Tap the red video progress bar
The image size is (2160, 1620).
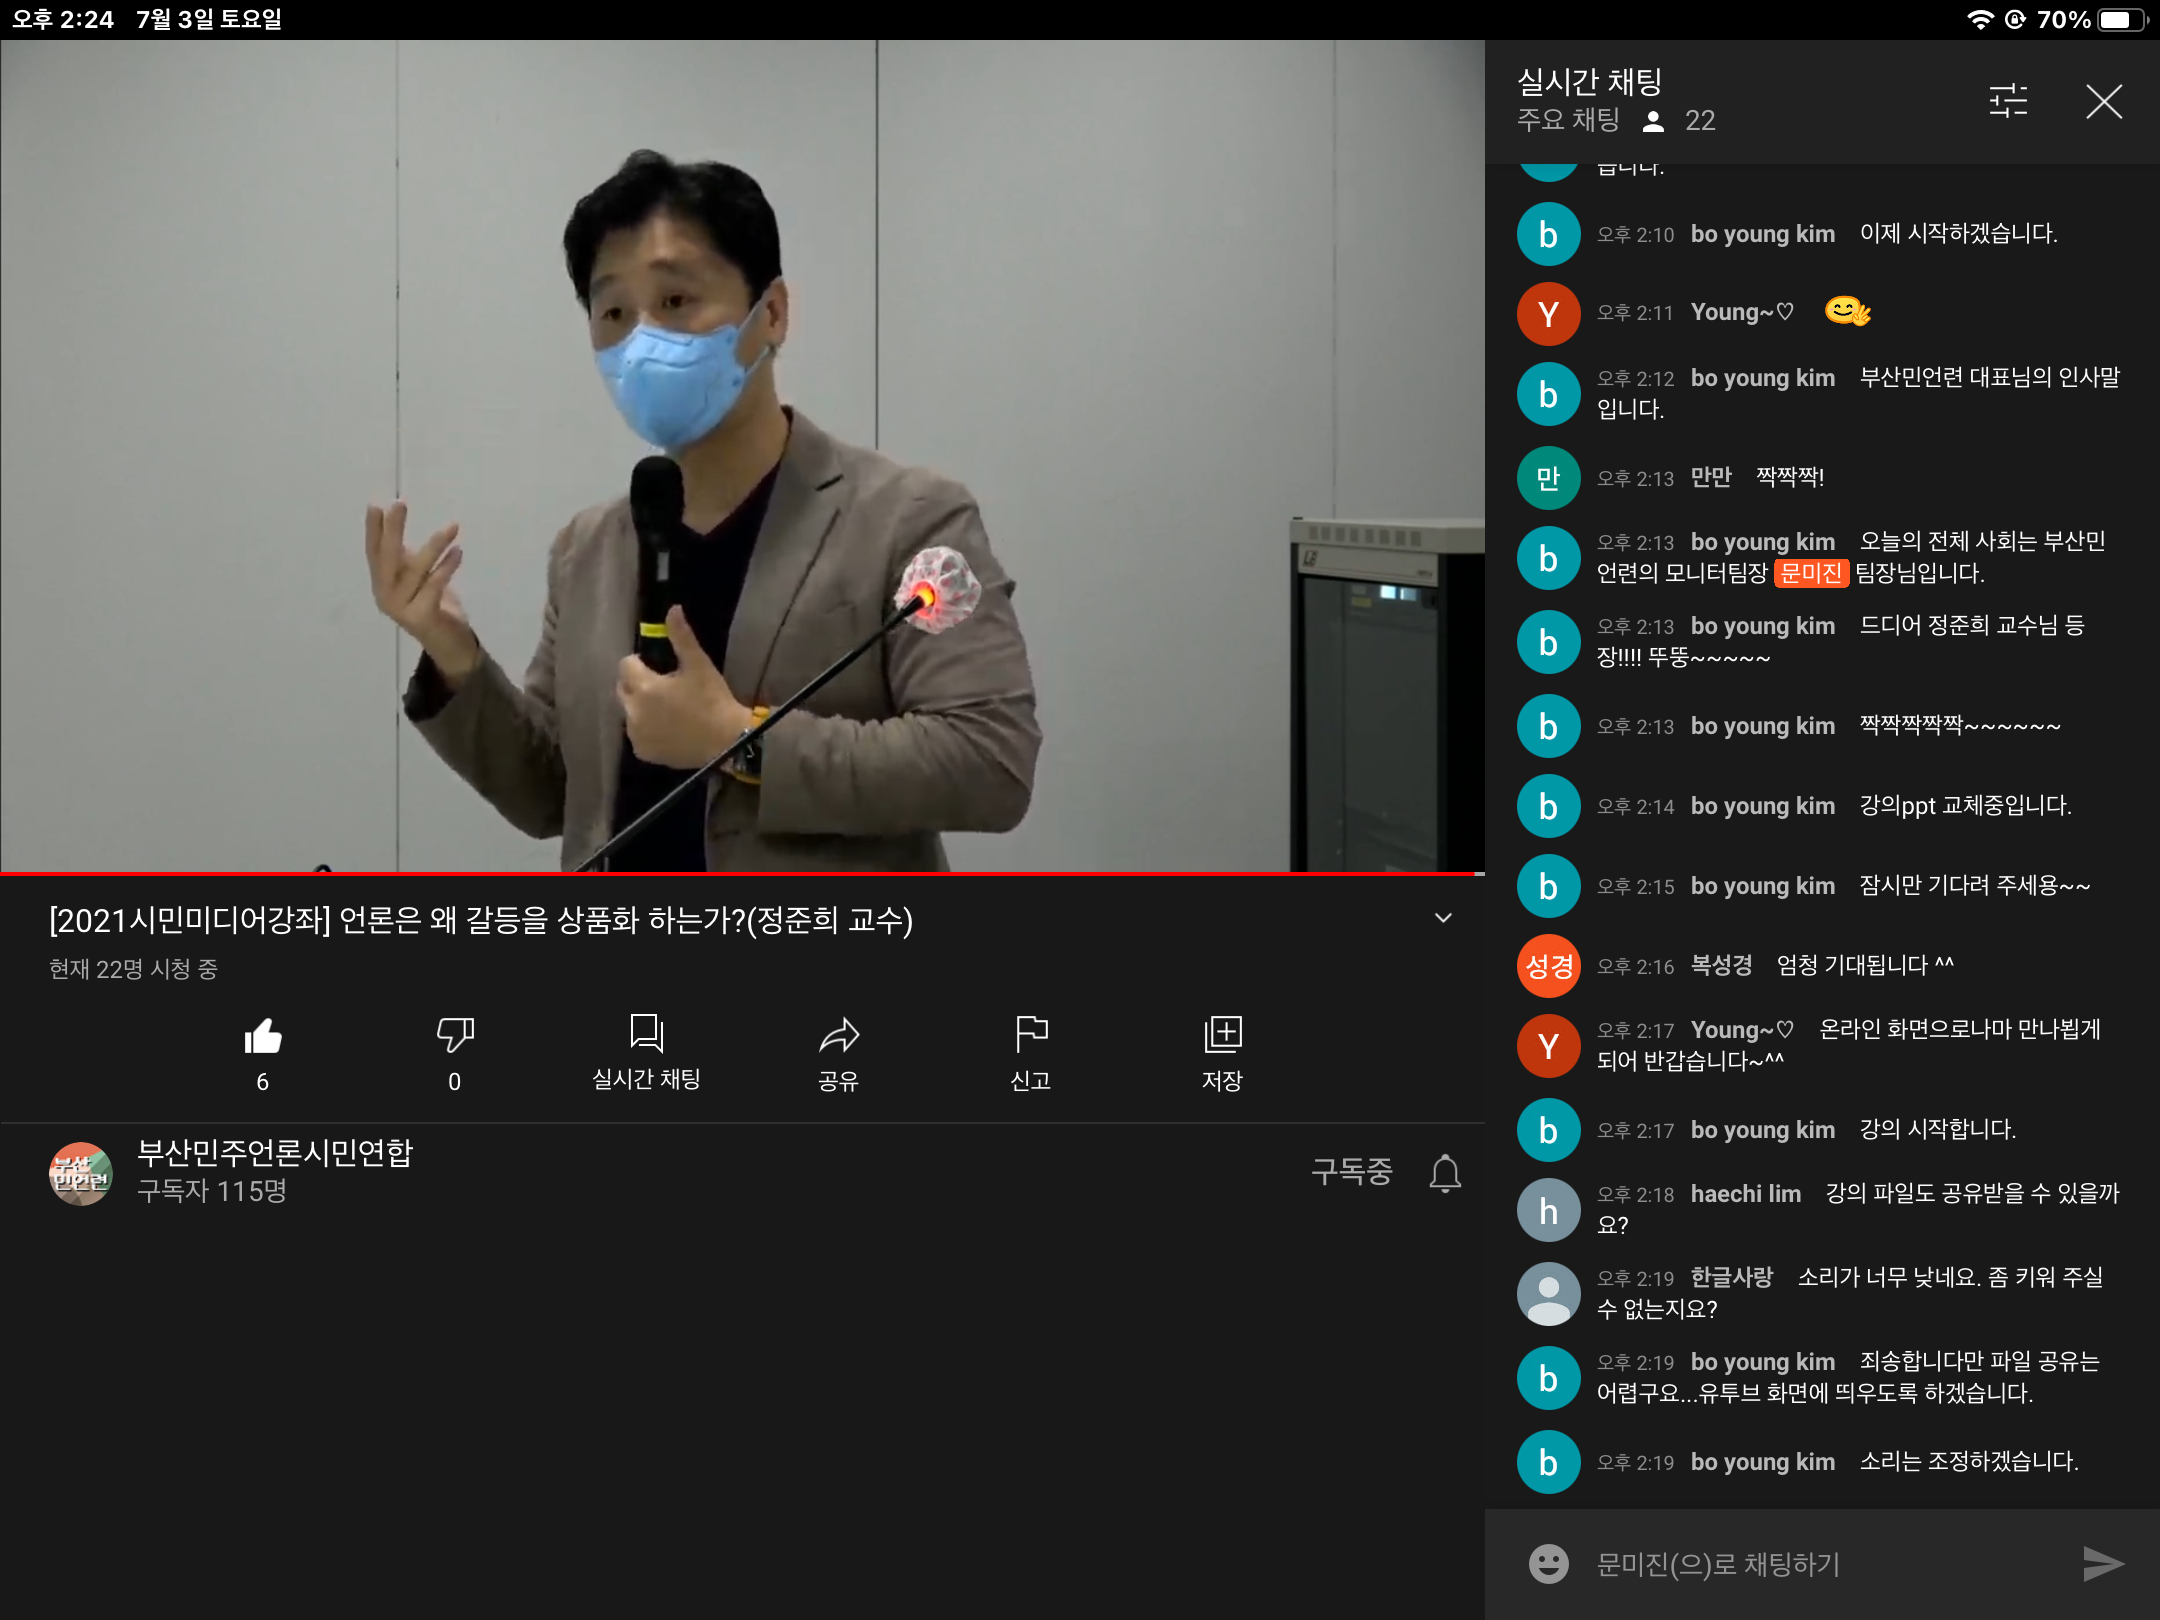coord(740,874)
